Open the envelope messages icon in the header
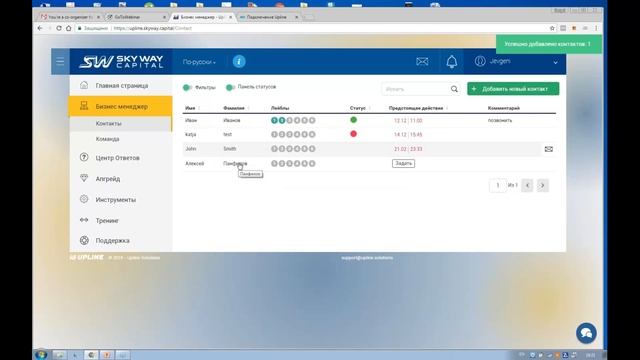The image size is (640, 360). coord(422,62)
